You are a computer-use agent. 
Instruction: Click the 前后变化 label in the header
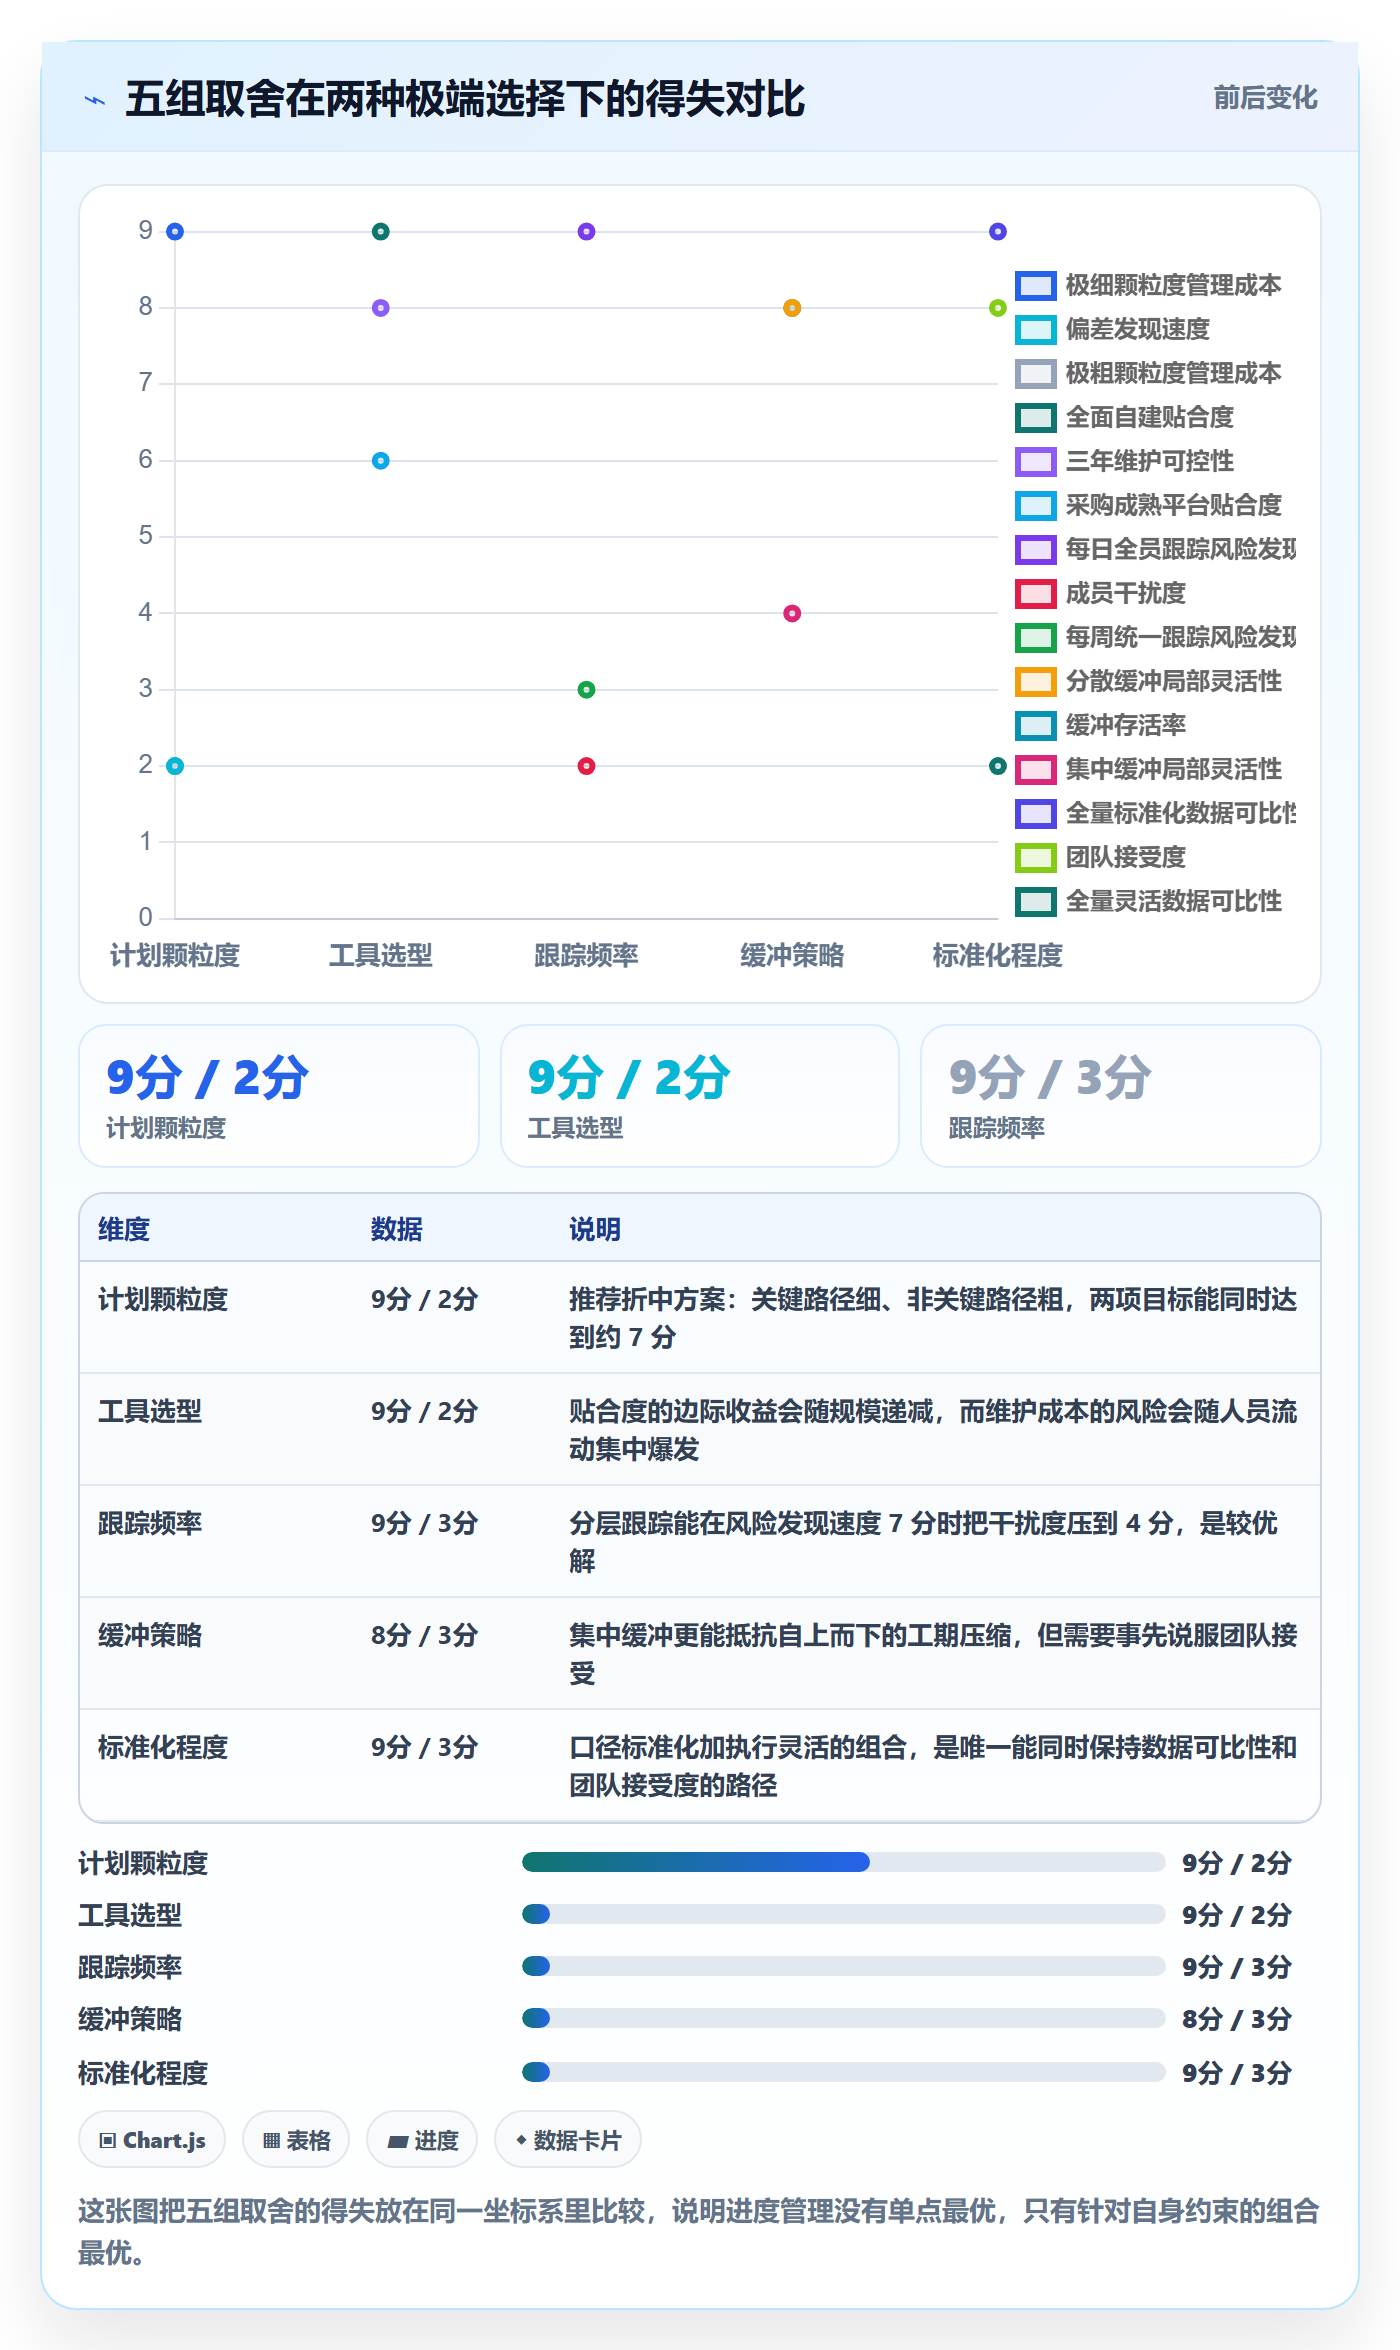(x=1265, y=98)
